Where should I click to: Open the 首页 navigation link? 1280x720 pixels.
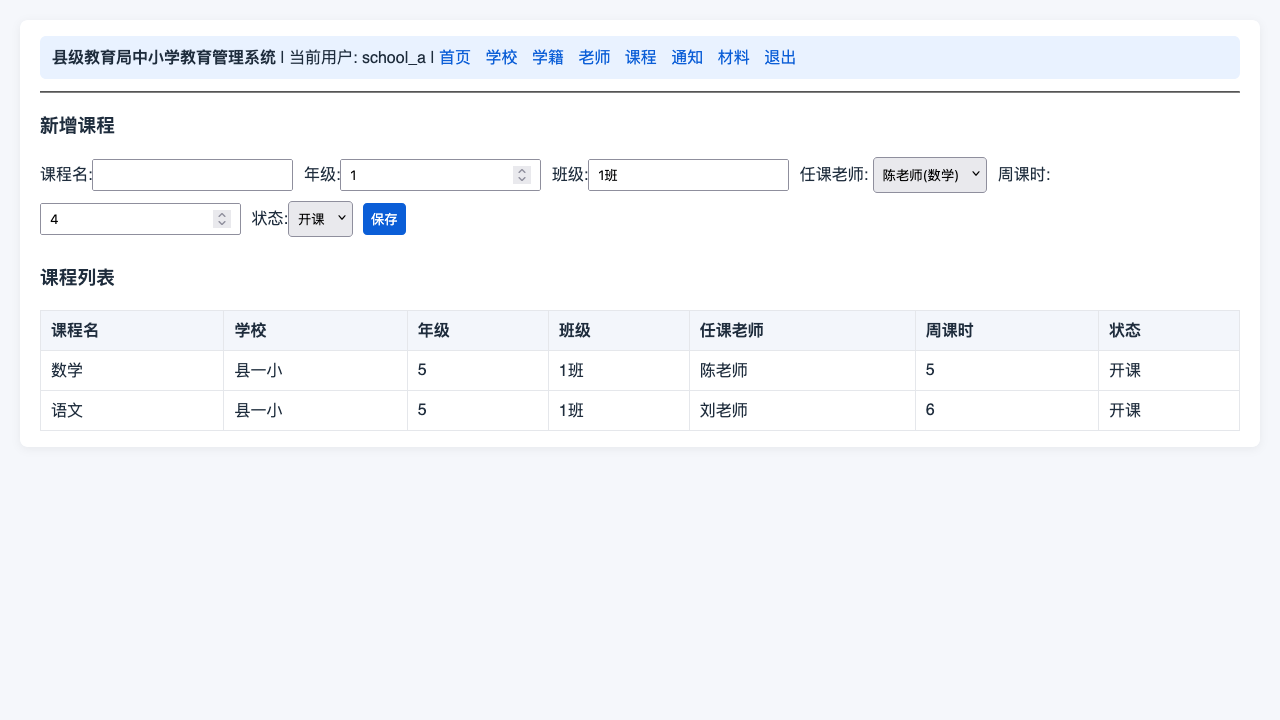455,57
